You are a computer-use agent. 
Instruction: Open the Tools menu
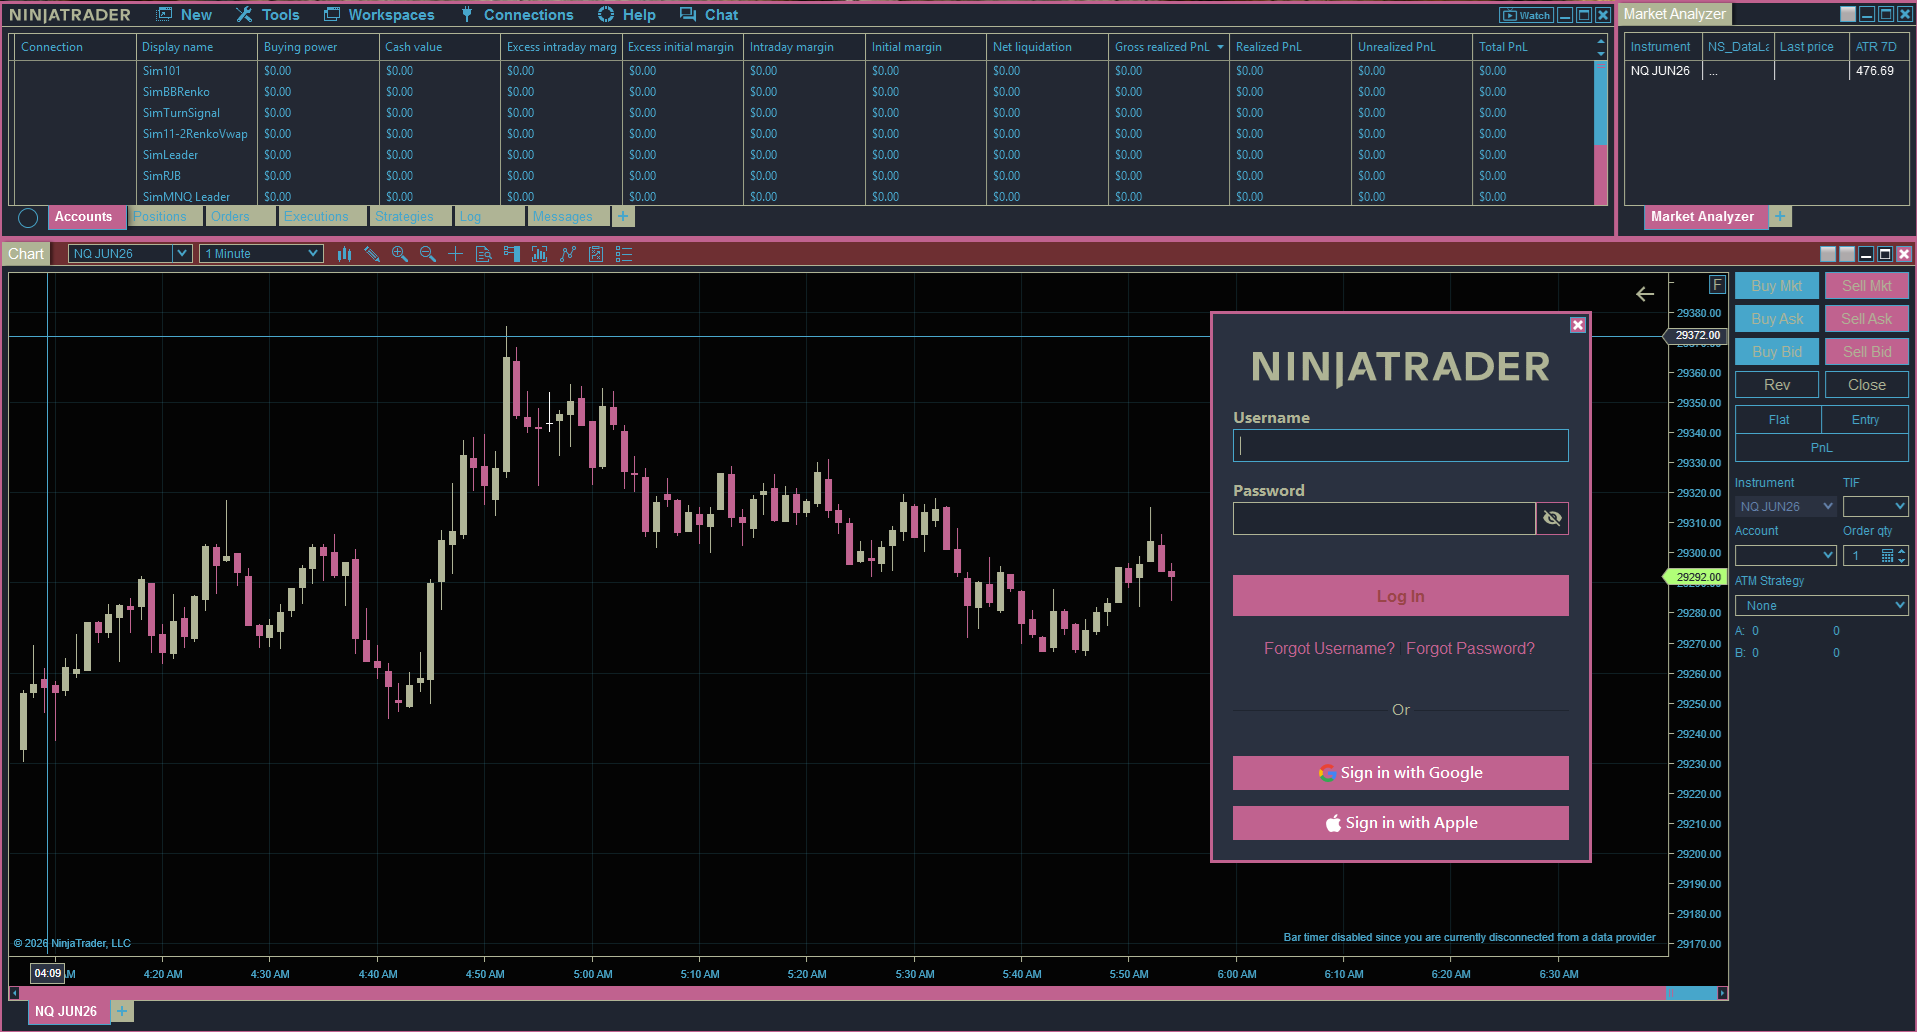pyautogui.click(x=268, y=15)
